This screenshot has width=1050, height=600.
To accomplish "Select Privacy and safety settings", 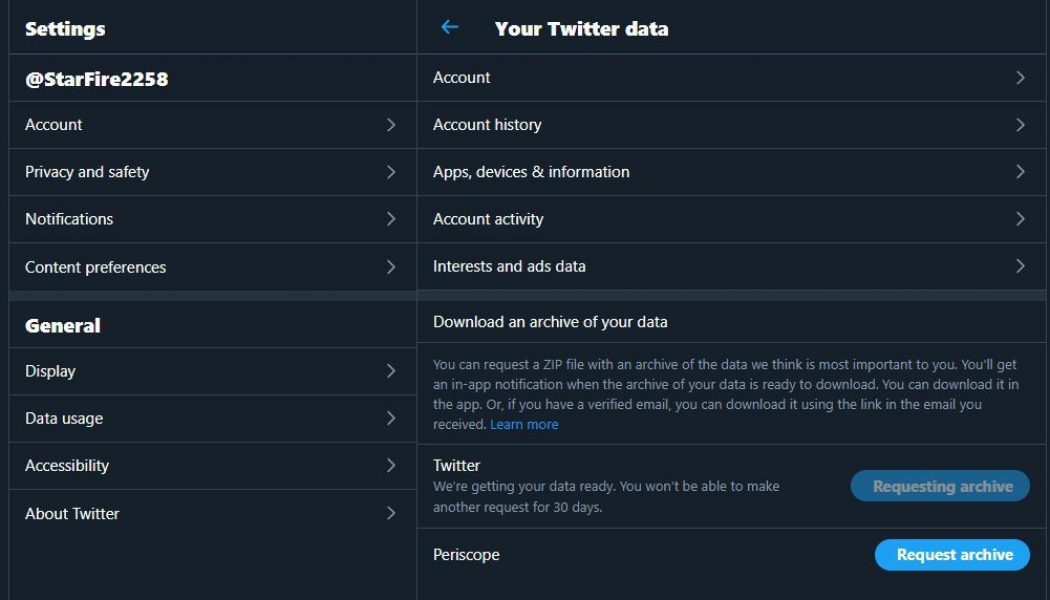I will (87, 171).
